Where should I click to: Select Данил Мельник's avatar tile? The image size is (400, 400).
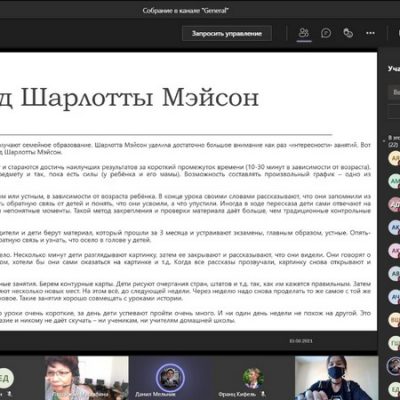point(170,378)
